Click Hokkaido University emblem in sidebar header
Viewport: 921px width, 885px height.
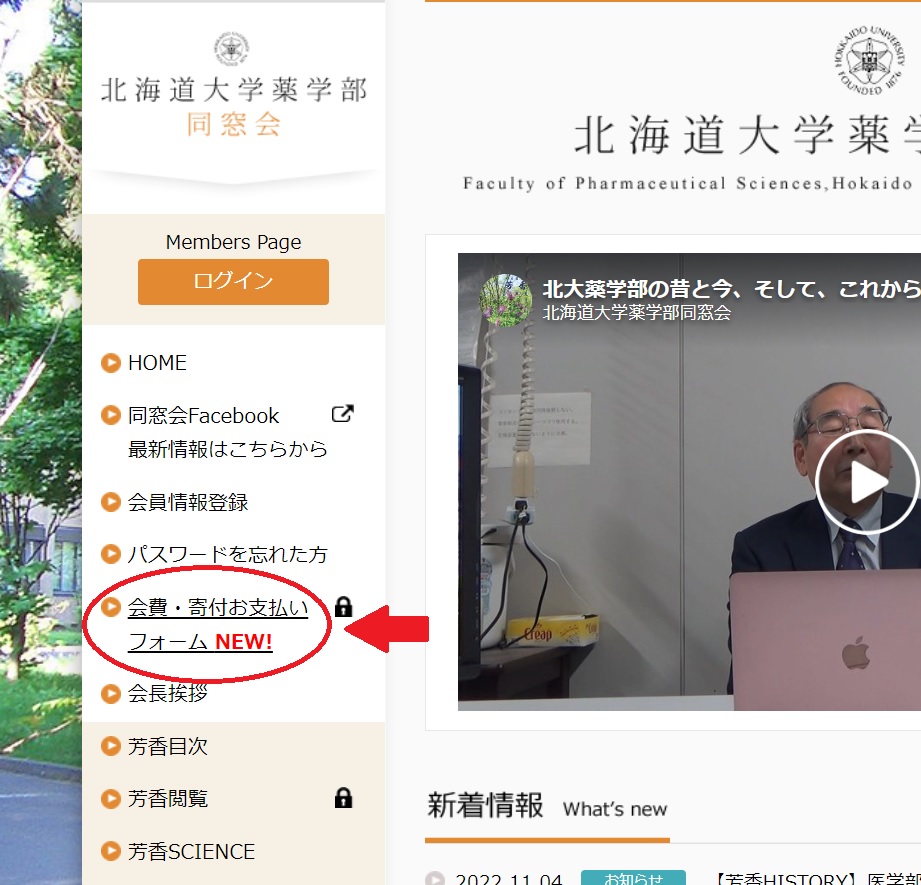(231, 49)
